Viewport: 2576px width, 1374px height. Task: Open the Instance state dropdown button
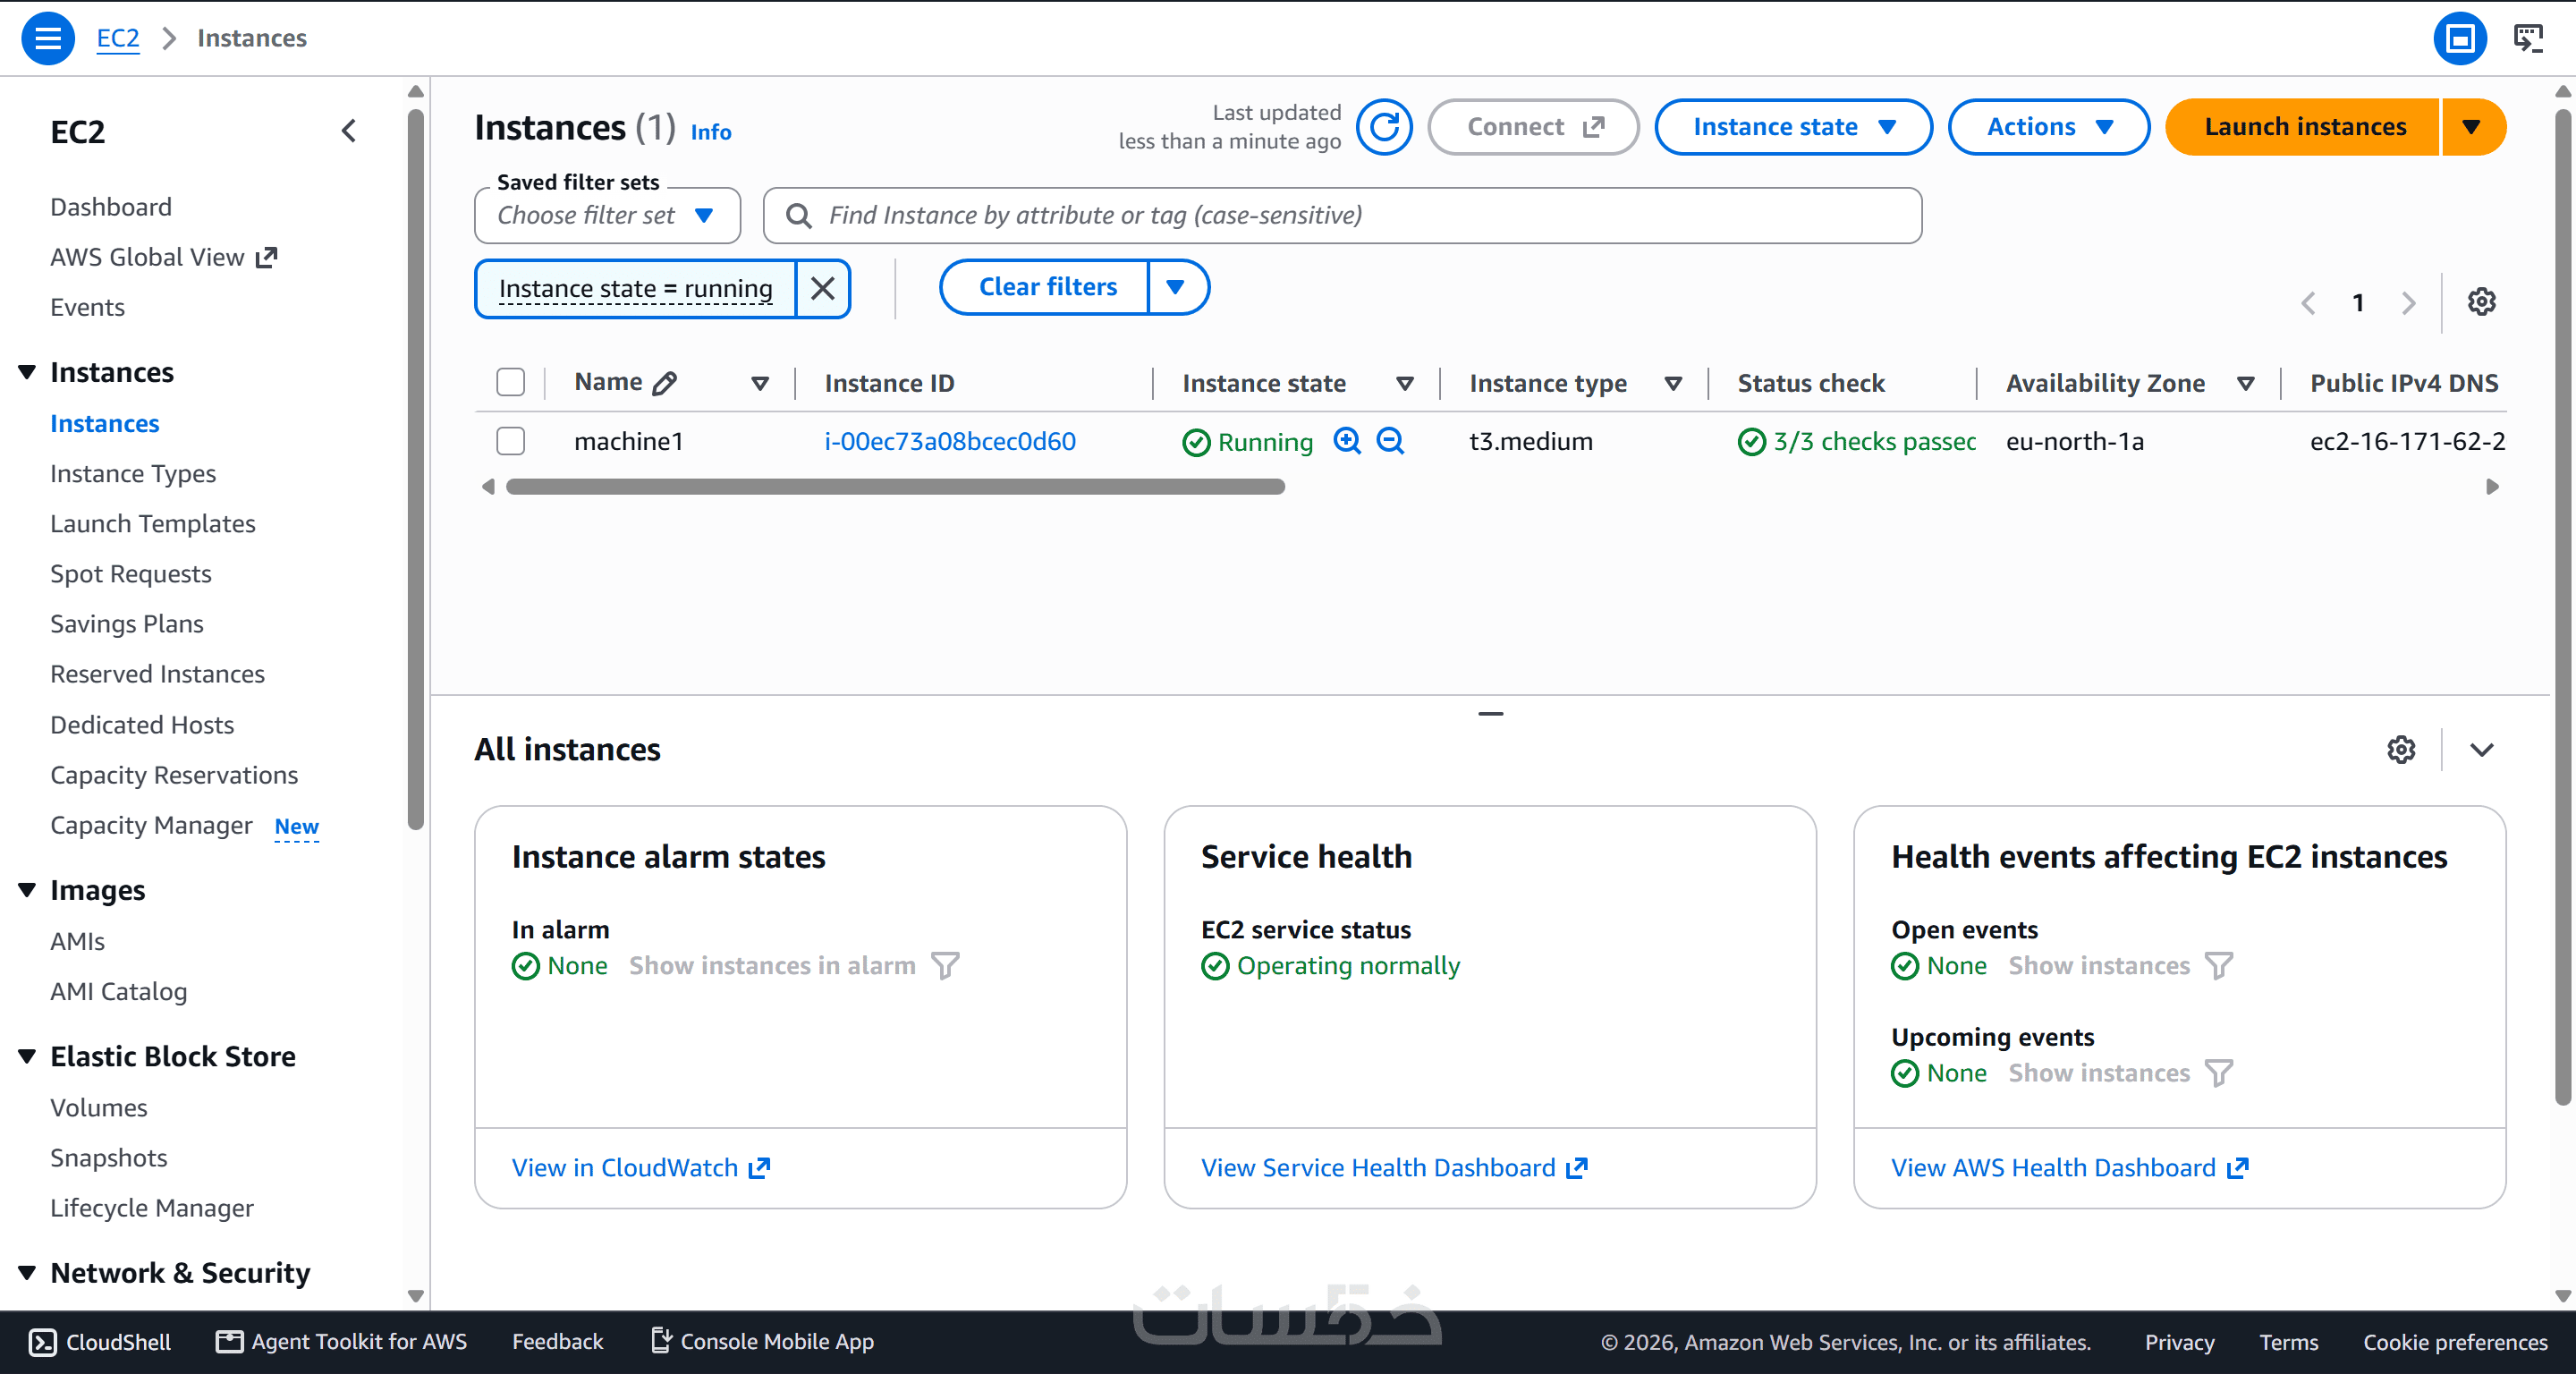[1794, 127]
